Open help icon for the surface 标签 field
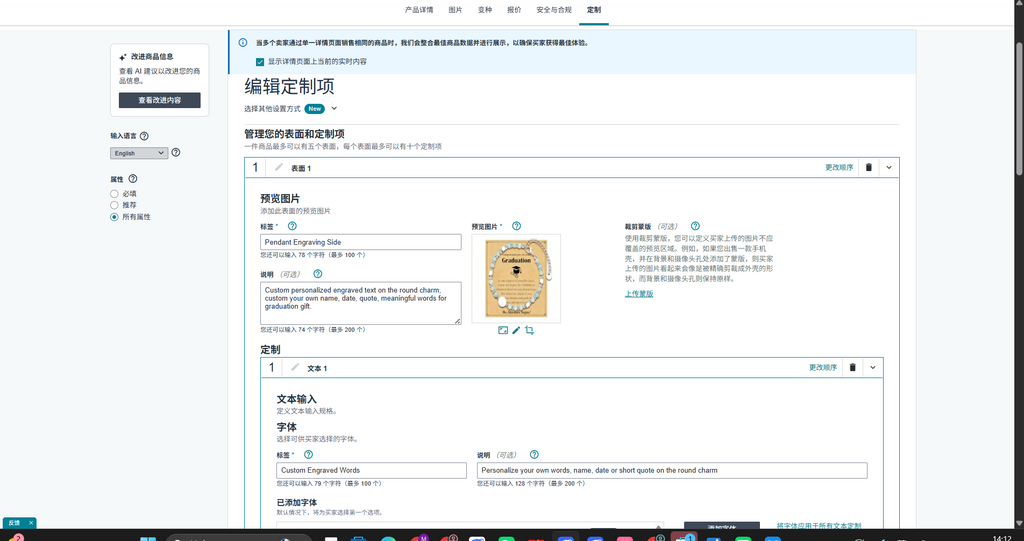 (x=292, y=226)
